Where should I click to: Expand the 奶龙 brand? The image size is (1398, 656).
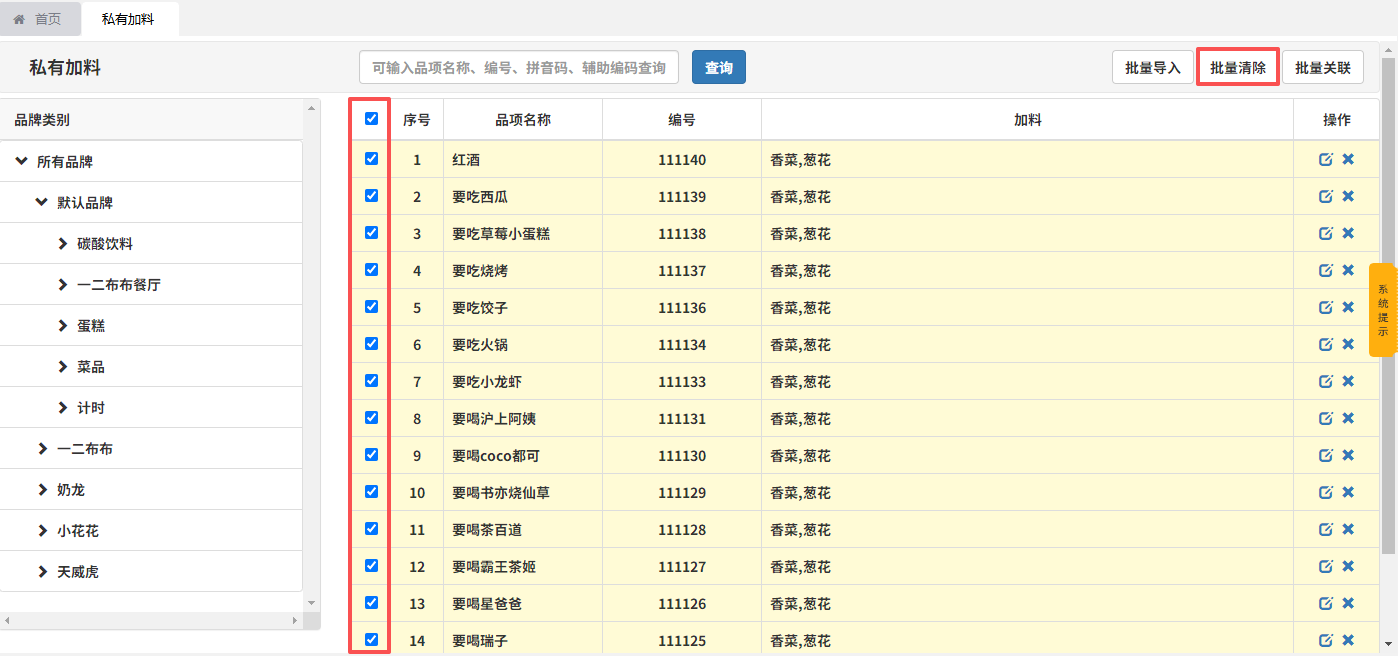click(42, 489)
